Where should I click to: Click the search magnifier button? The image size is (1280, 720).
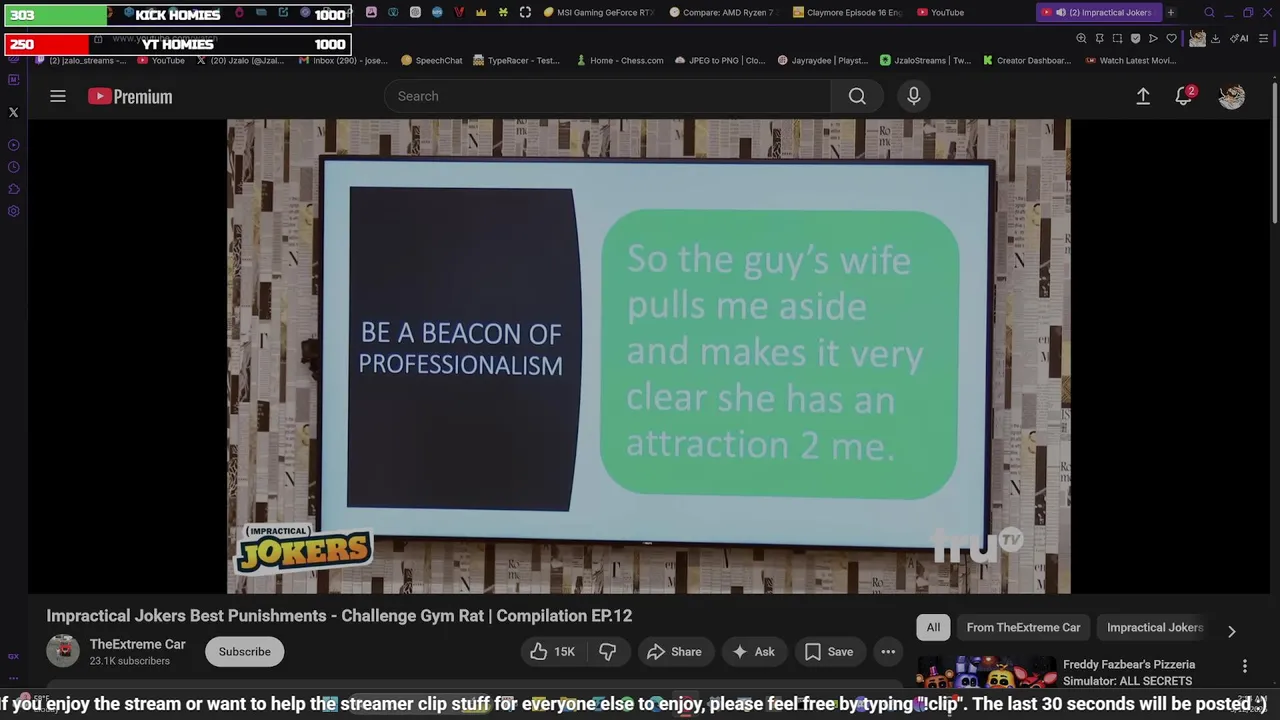coord(857,96)
